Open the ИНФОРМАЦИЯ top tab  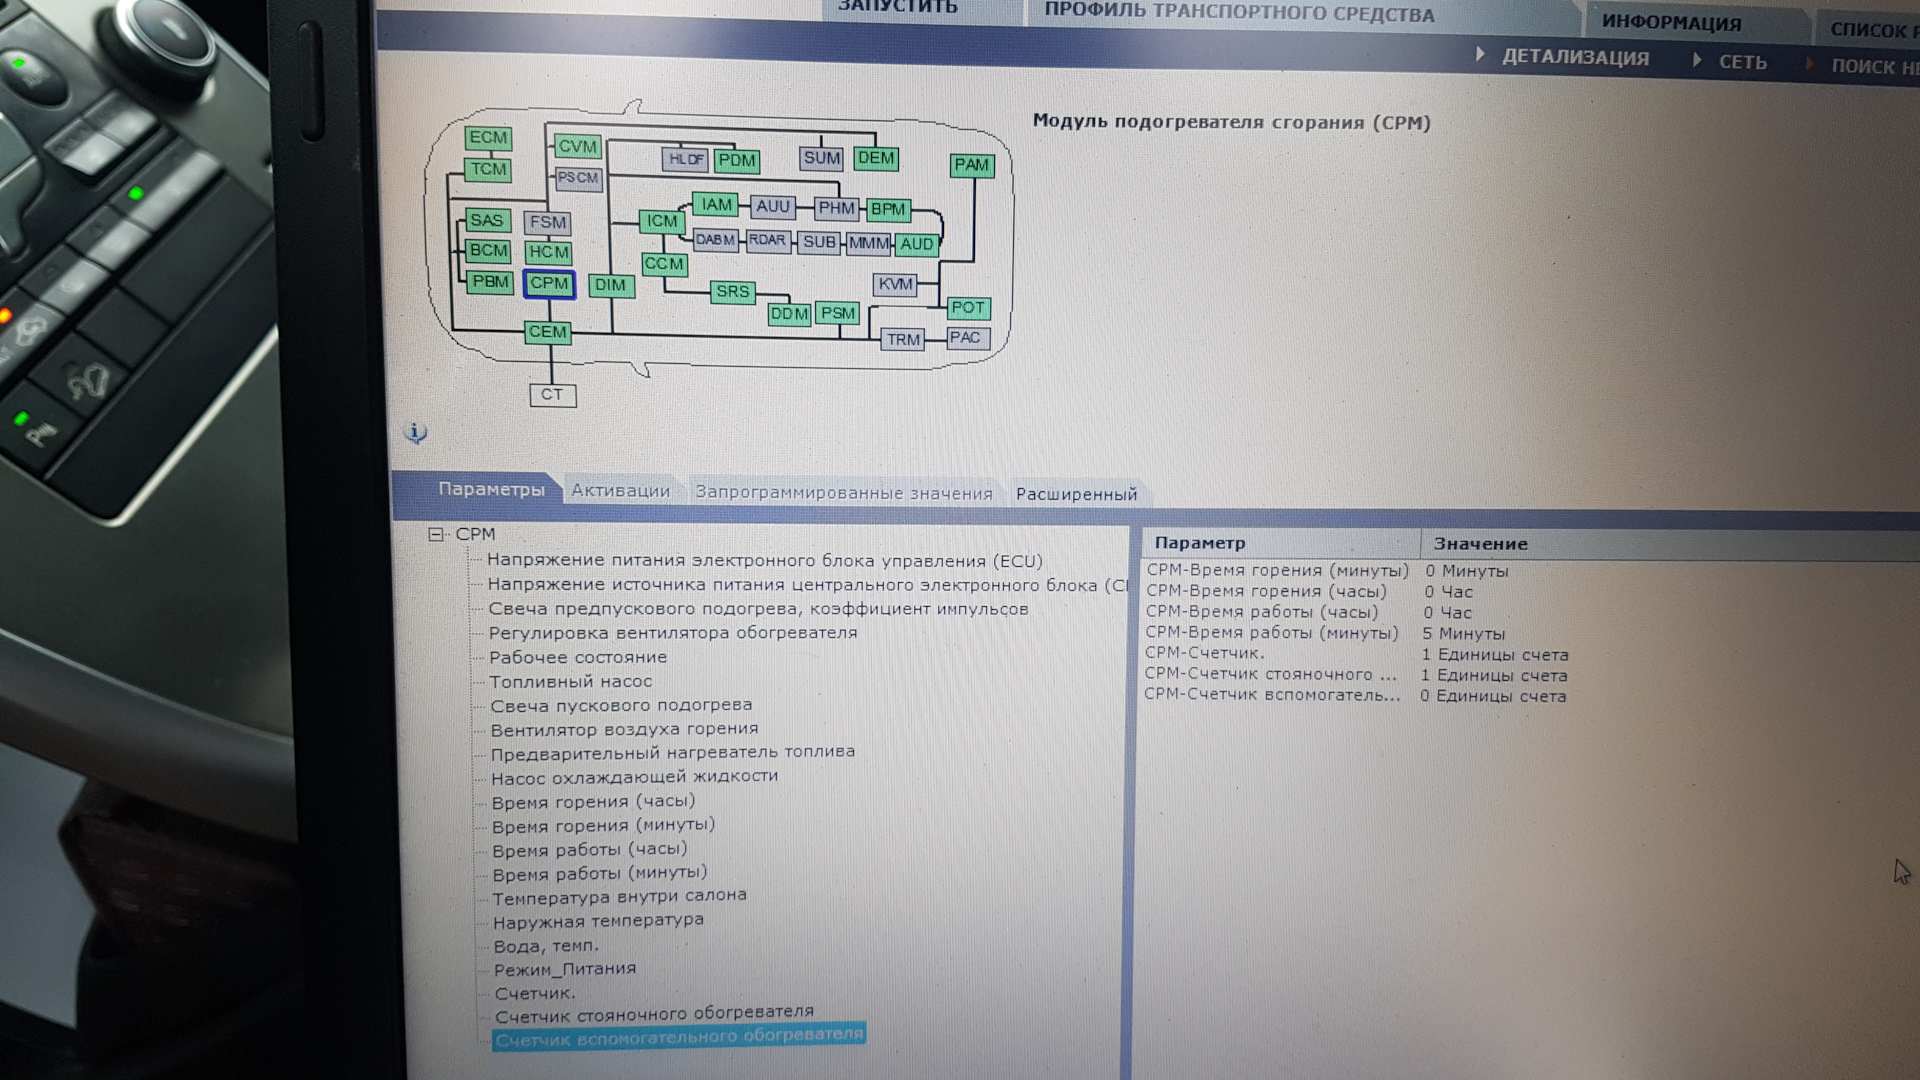(x=1671, y=23)
